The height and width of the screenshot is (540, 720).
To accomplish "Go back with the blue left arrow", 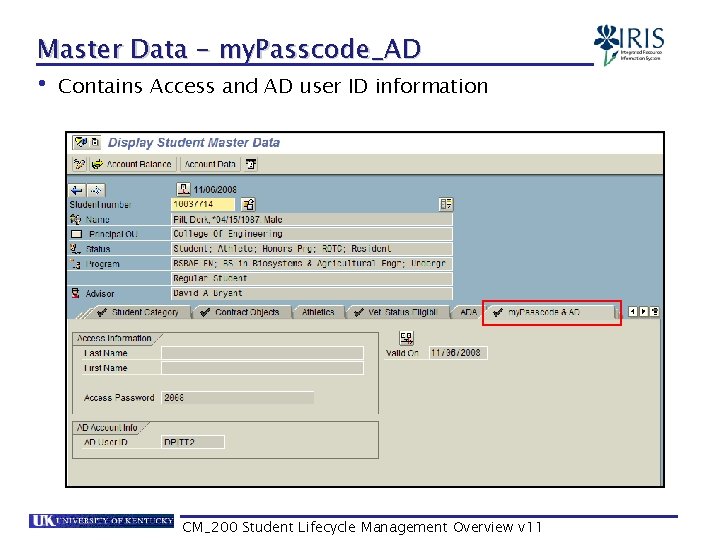I will (77, 190).
